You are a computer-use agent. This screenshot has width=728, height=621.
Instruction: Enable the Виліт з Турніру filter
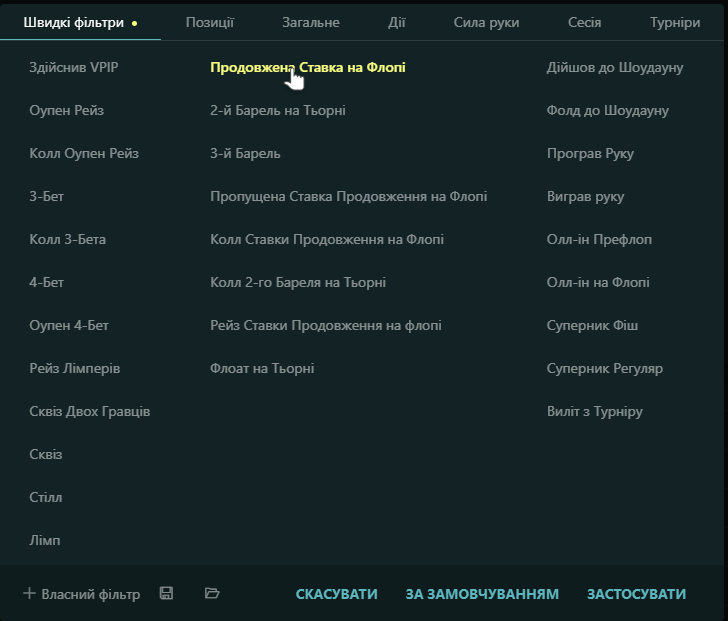(x=595, y=411)
